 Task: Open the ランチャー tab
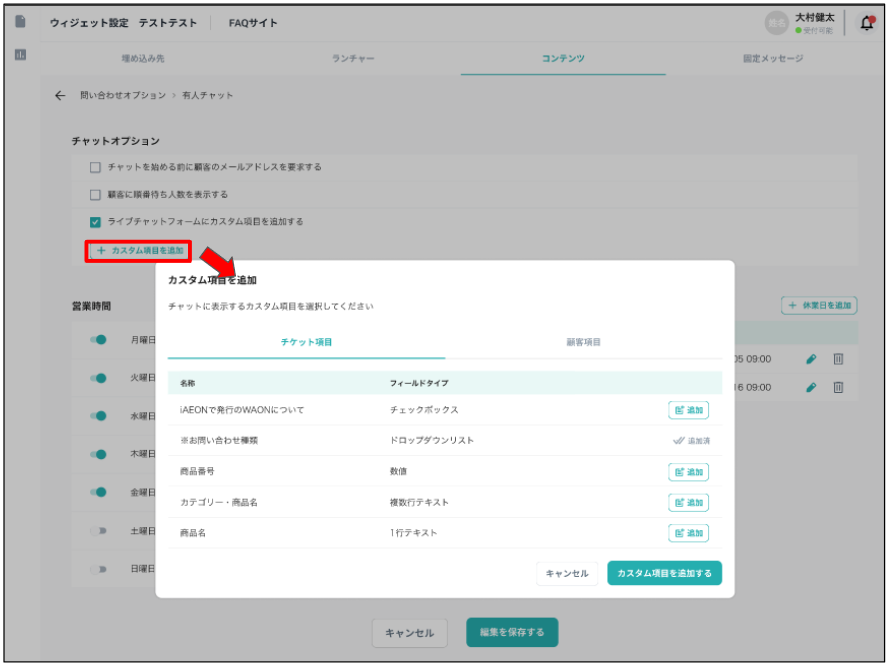click(353, 59)
